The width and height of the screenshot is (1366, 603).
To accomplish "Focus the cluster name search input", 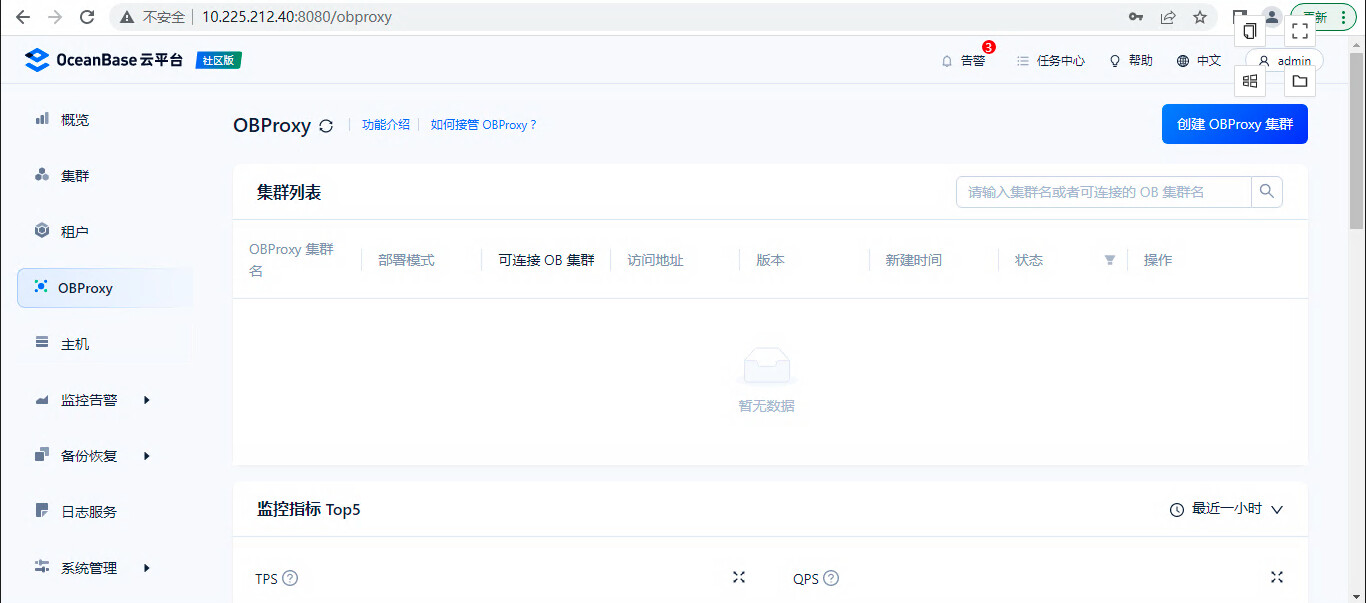I will tap(1104, 192).
